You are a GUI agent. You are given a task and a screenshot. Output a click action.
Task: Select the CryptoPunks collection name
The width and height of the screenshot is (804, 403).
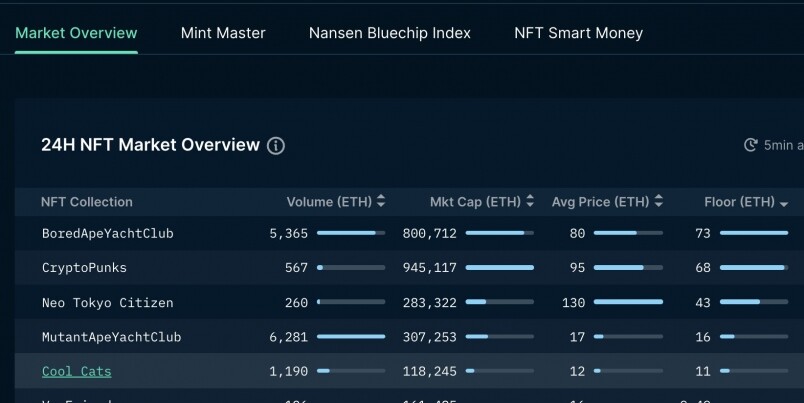pyautogui.click(x=84, y=268)
